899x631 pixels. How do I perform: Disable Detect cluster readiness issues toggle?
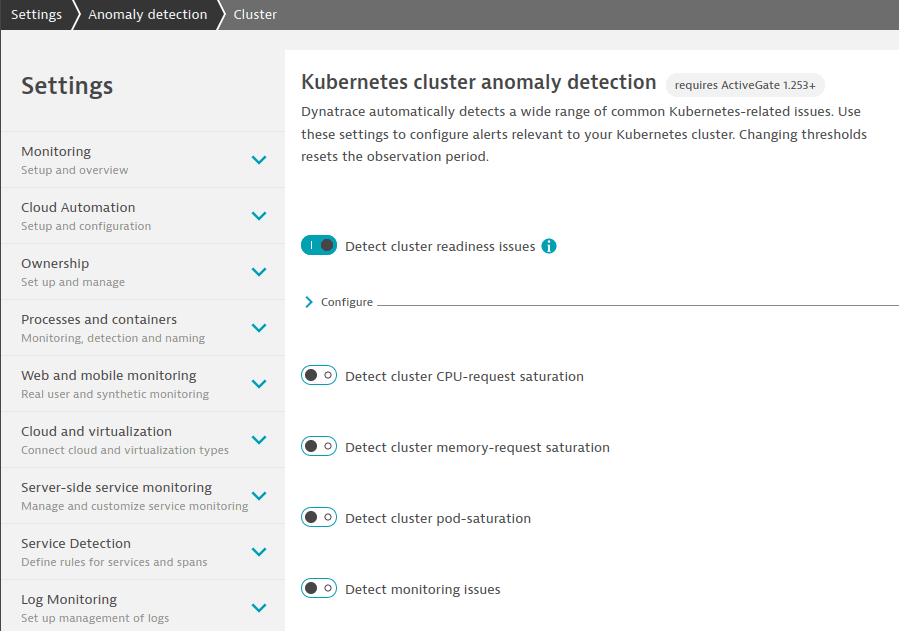[319, 245]
